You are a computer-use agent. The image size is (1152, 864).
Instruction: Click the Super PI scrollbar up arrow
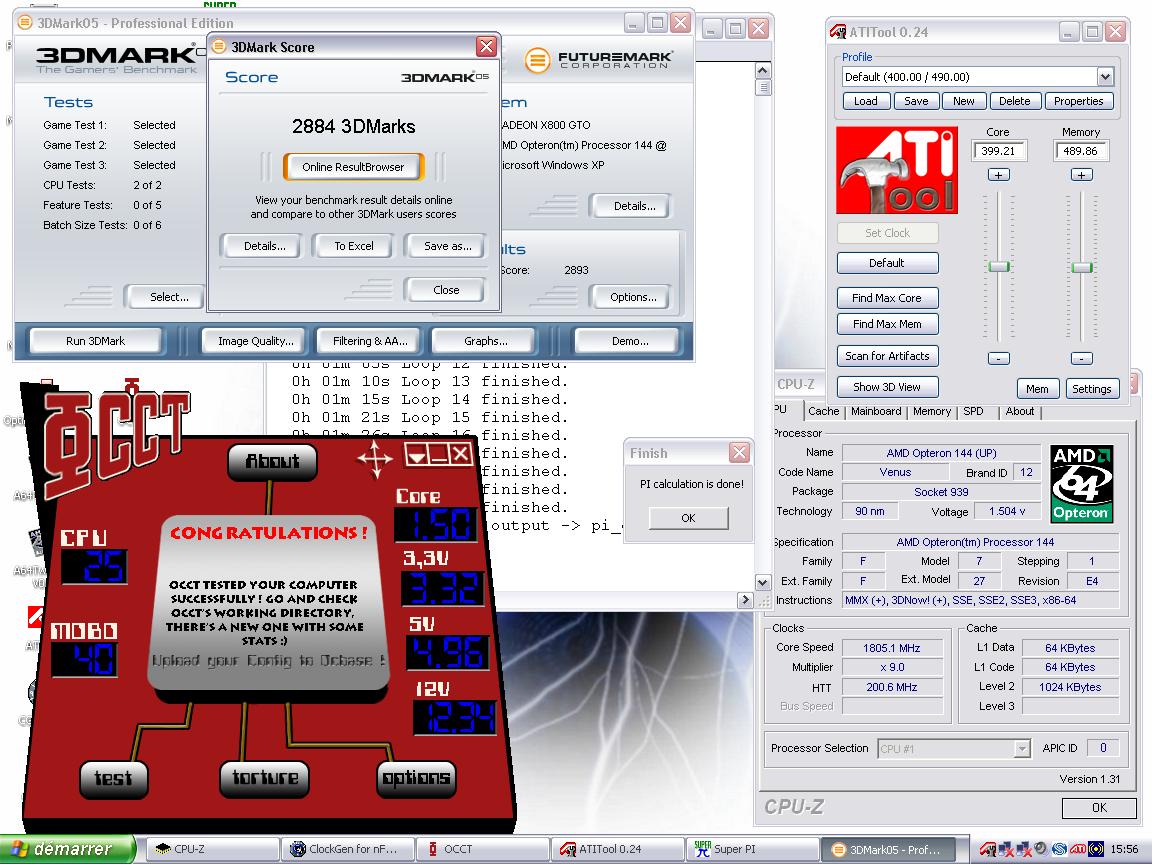763,71
